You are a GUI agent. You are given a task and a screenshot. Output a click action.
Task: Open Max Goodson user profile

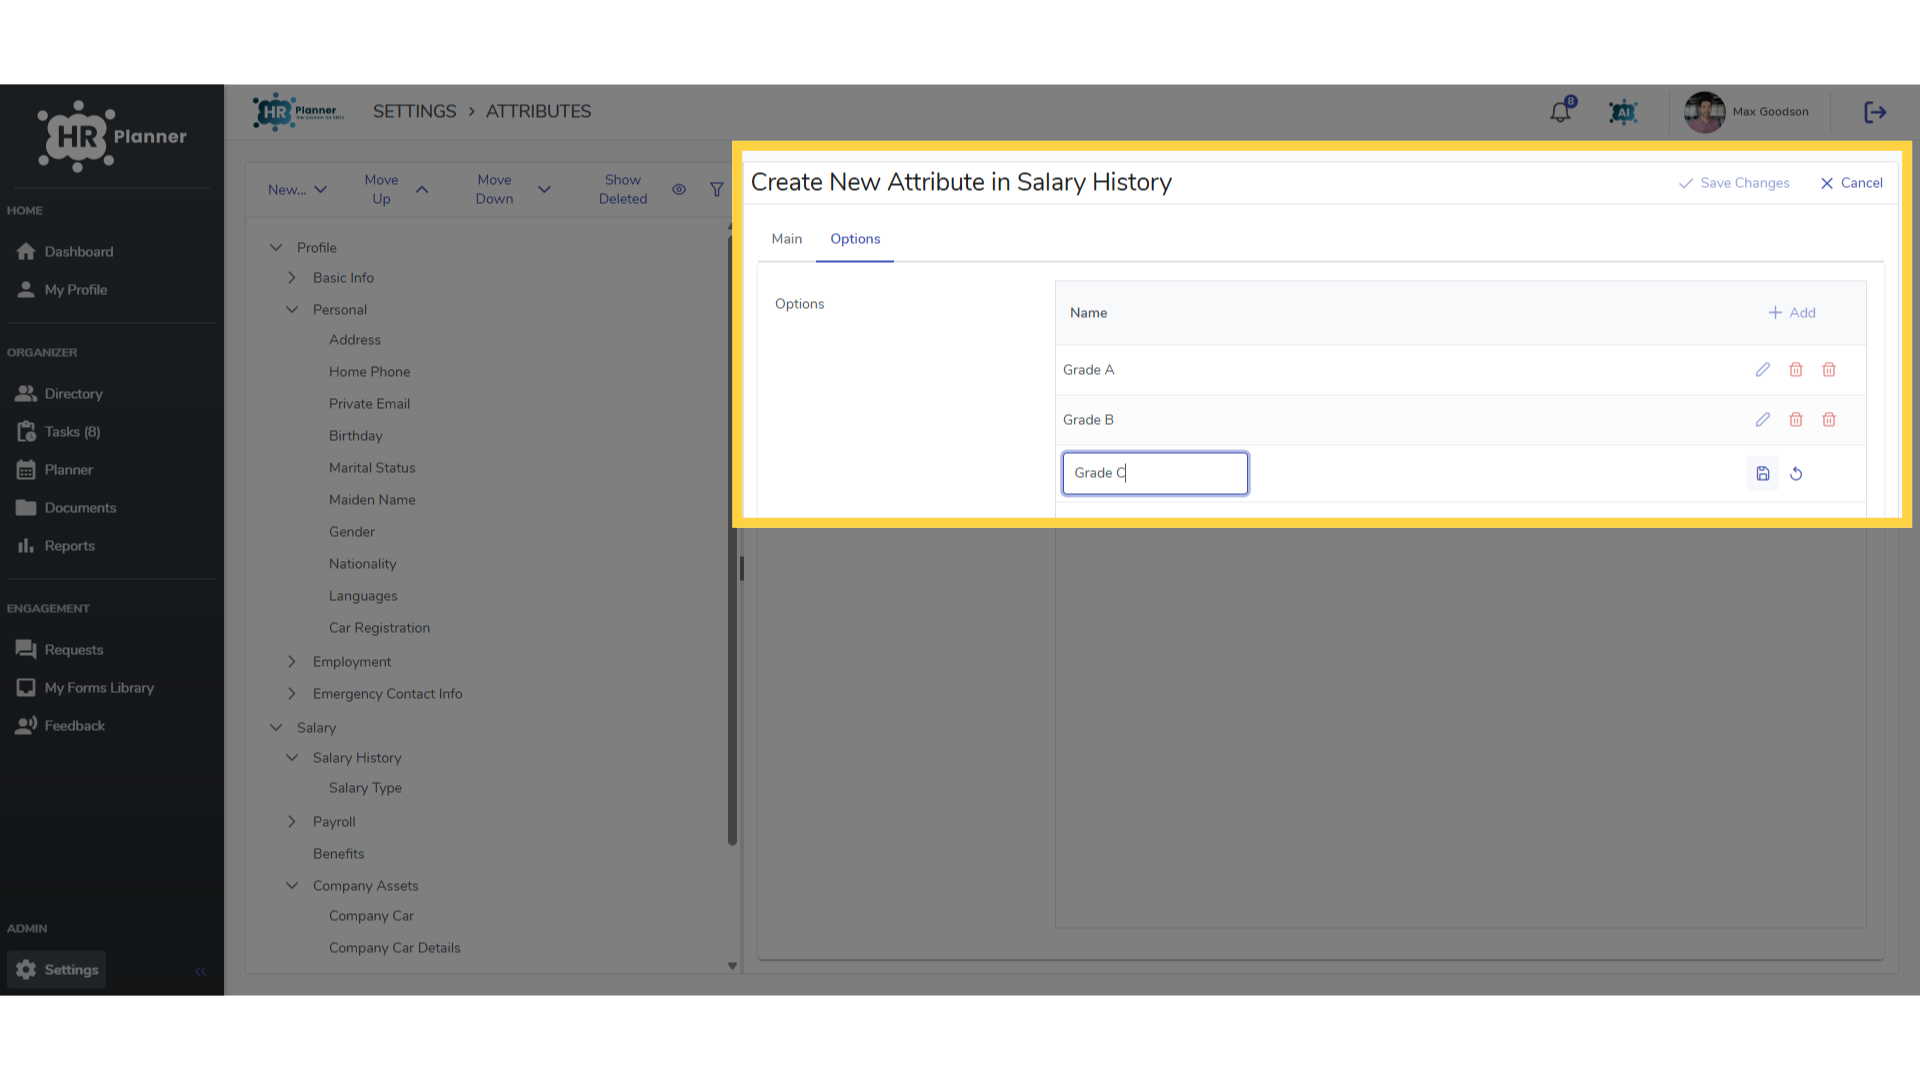pyautogui.click(x=1747, y=112)
